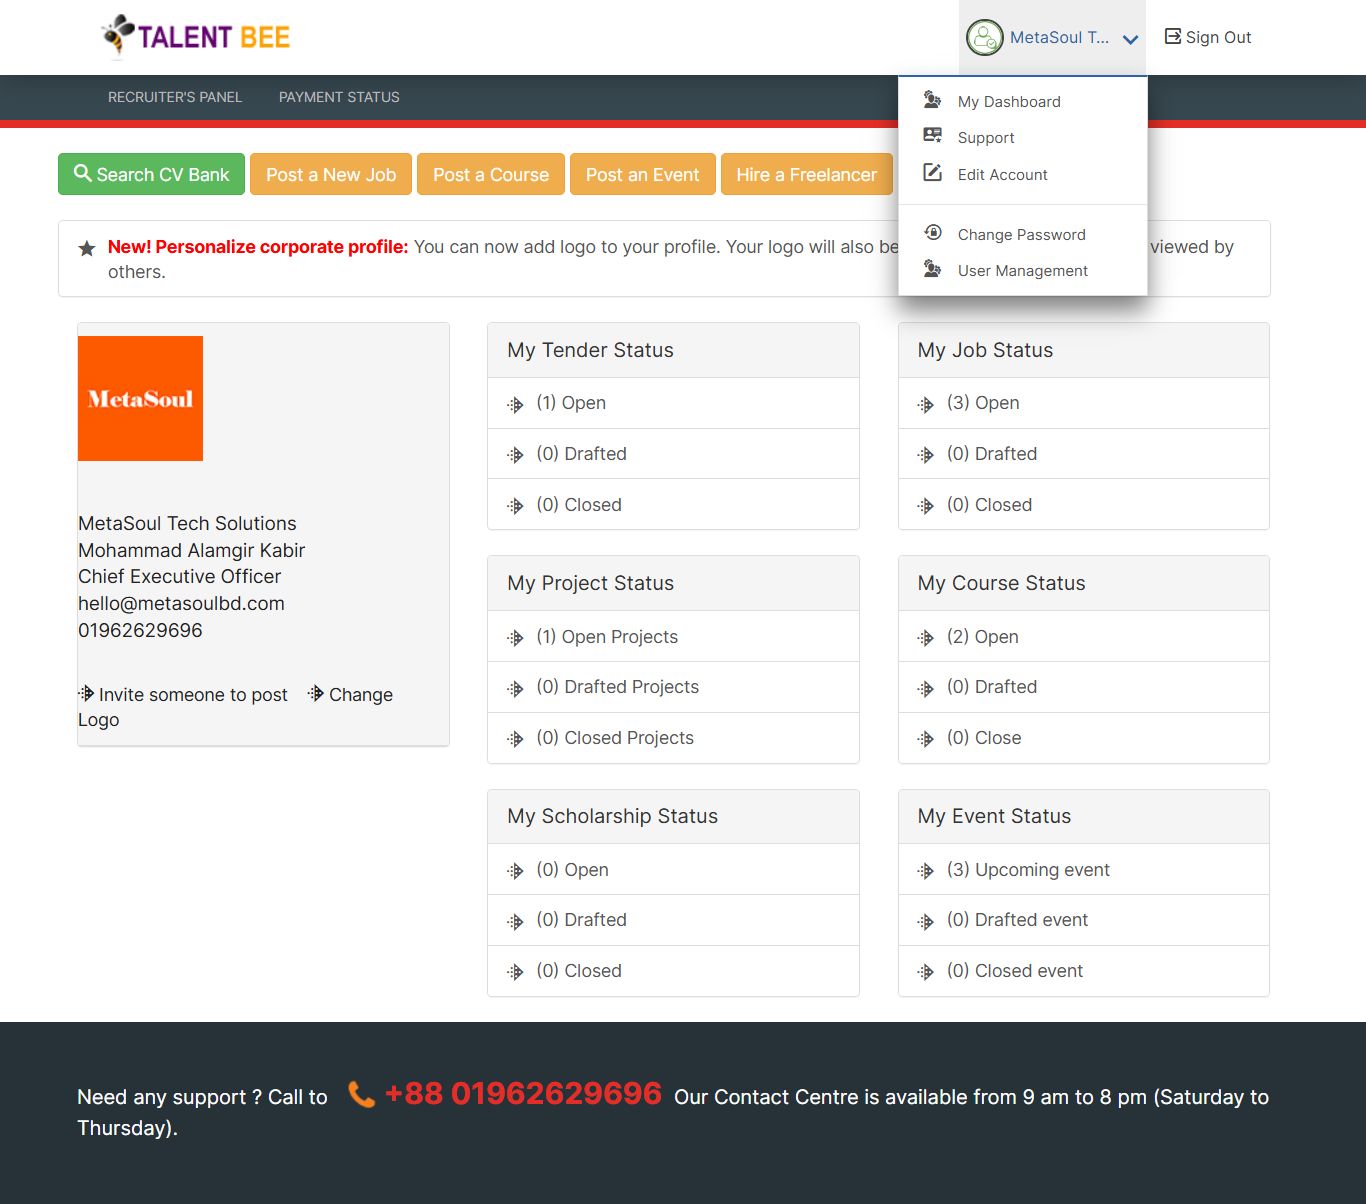The image size is (1366, 1204).
Task: View the (0) Drafted jobs link
Action: pos(992,454)
